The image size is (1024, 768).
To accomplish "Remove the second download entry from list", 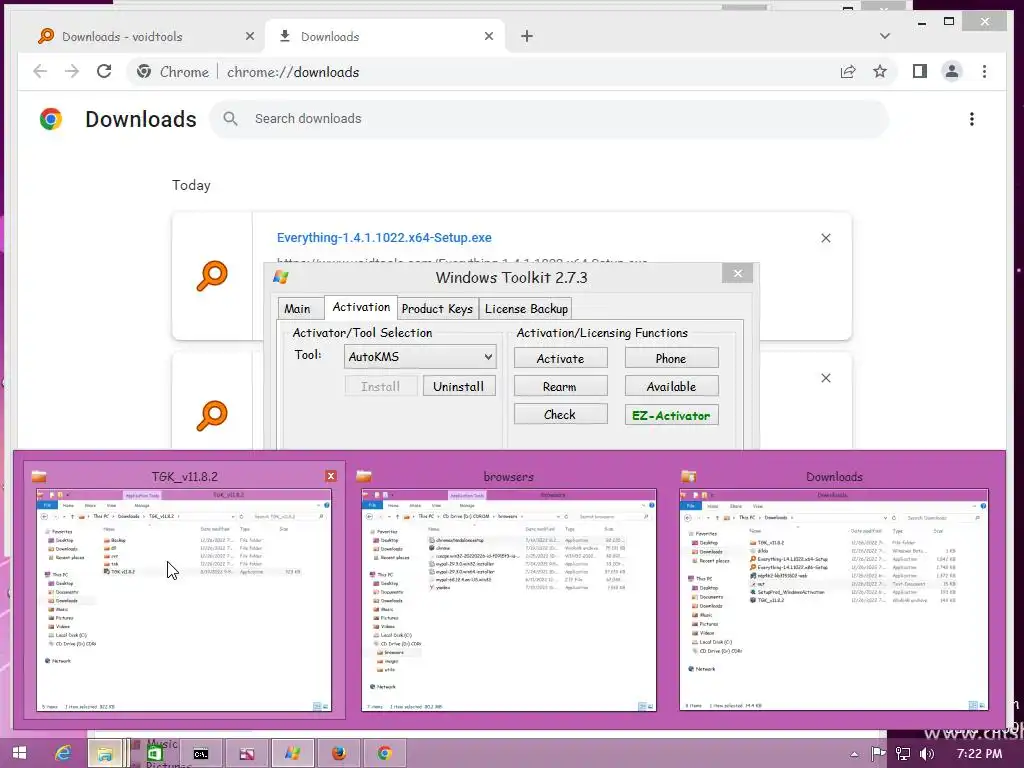I will click(x=825, y=378).
